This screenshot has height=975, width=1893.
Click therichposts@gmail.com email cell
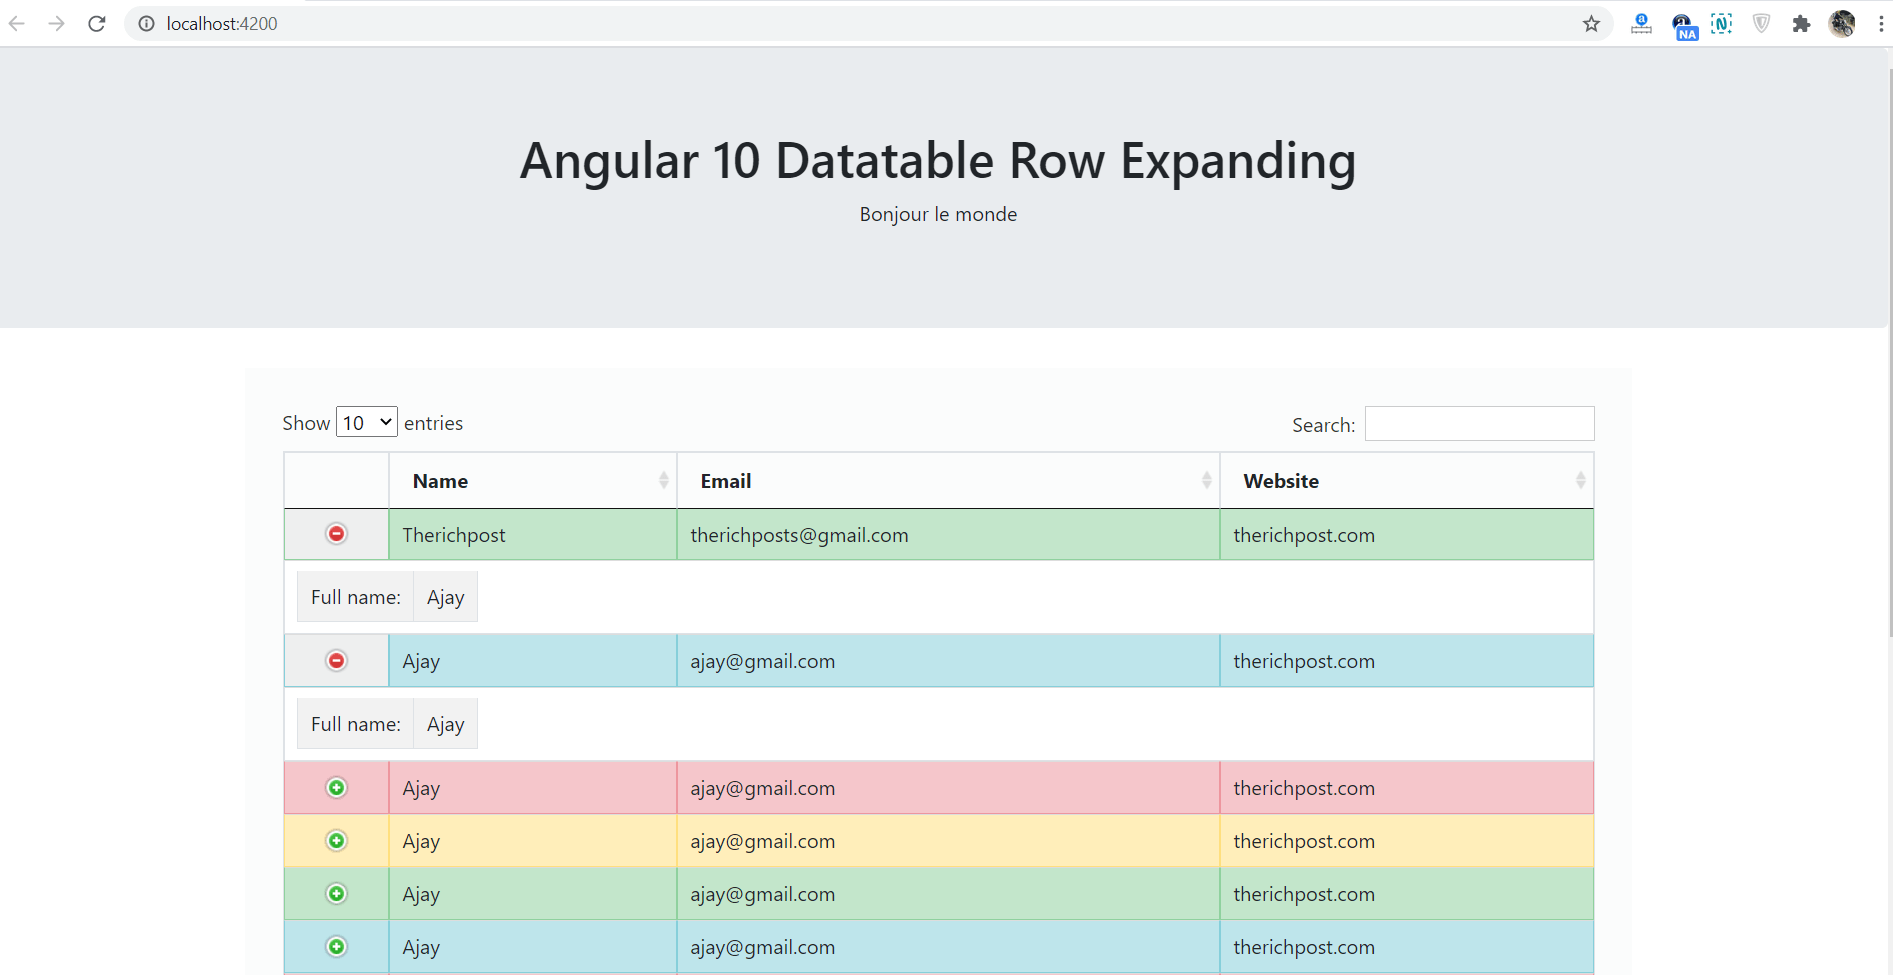click(799, 535)
